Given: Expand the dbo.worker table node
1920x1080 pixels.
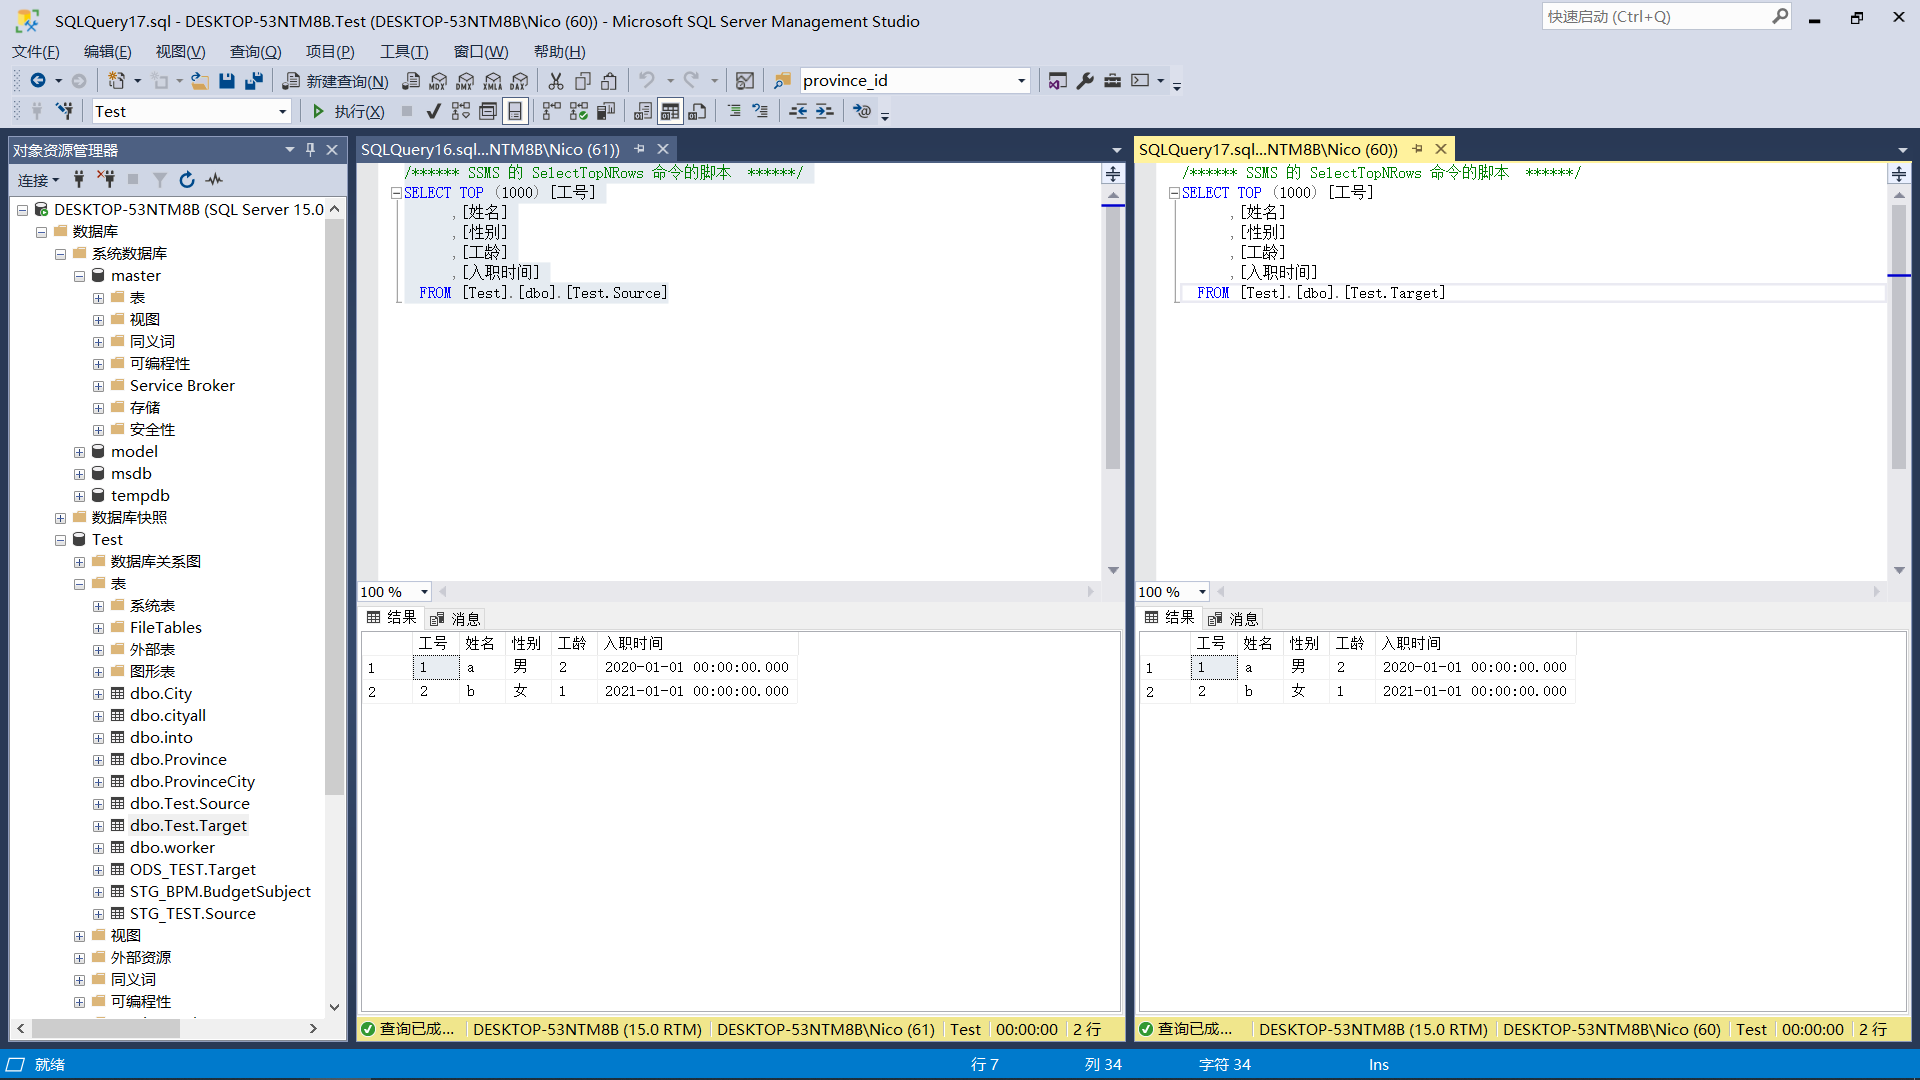Looking at the screenshot, I should coord(98,847).
